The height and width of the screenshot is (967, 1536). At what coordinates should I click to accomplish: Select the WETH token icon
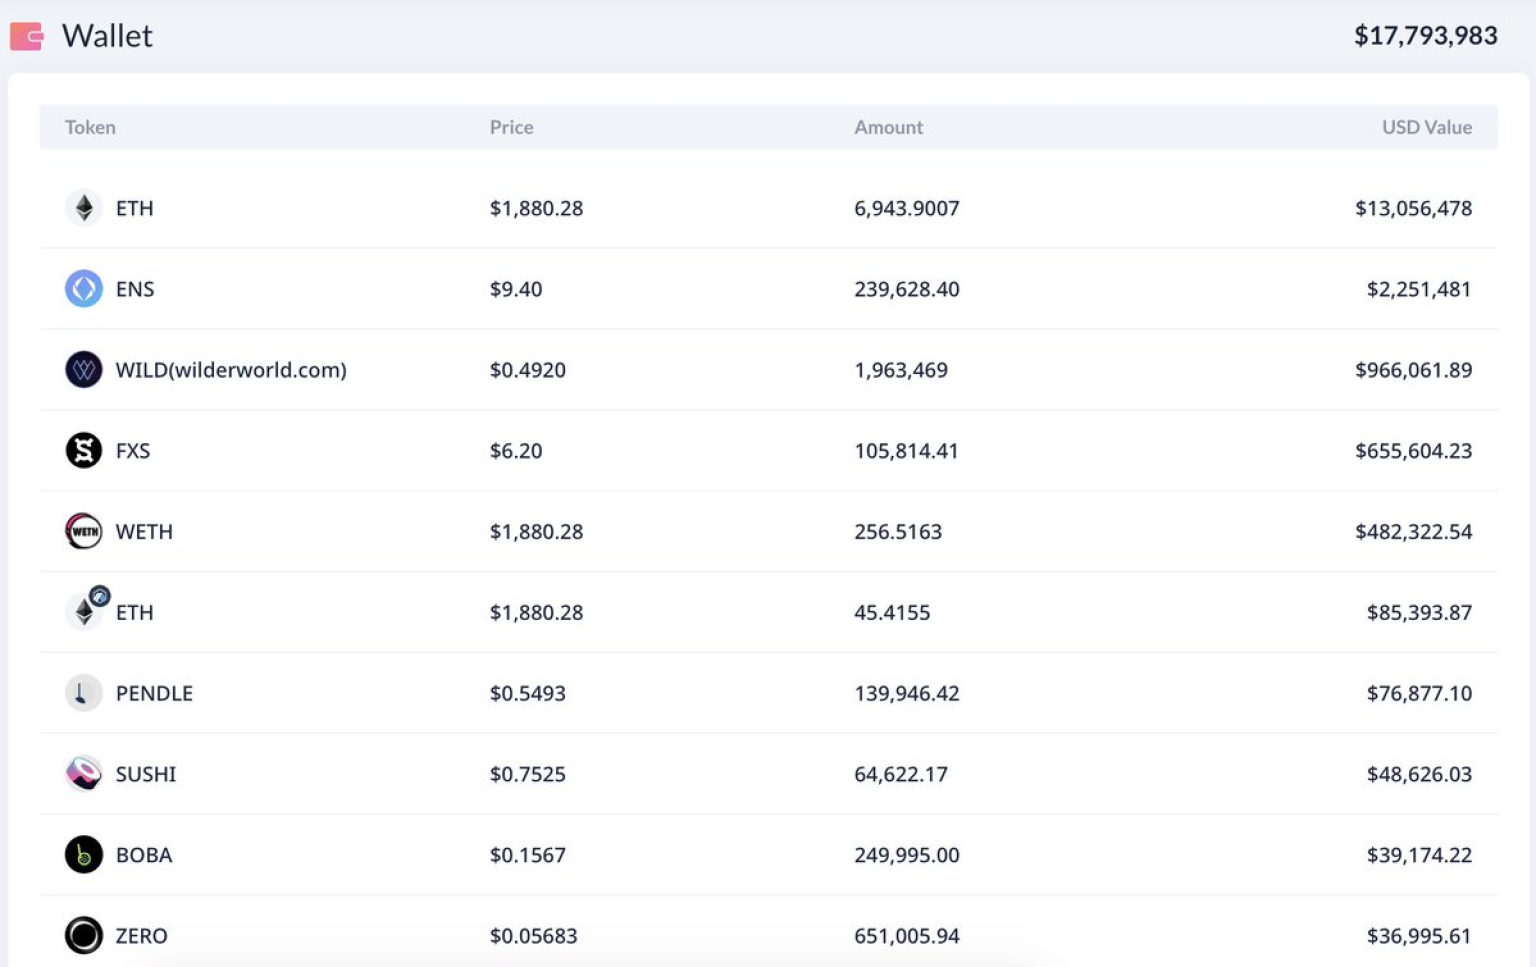[83, 531]
